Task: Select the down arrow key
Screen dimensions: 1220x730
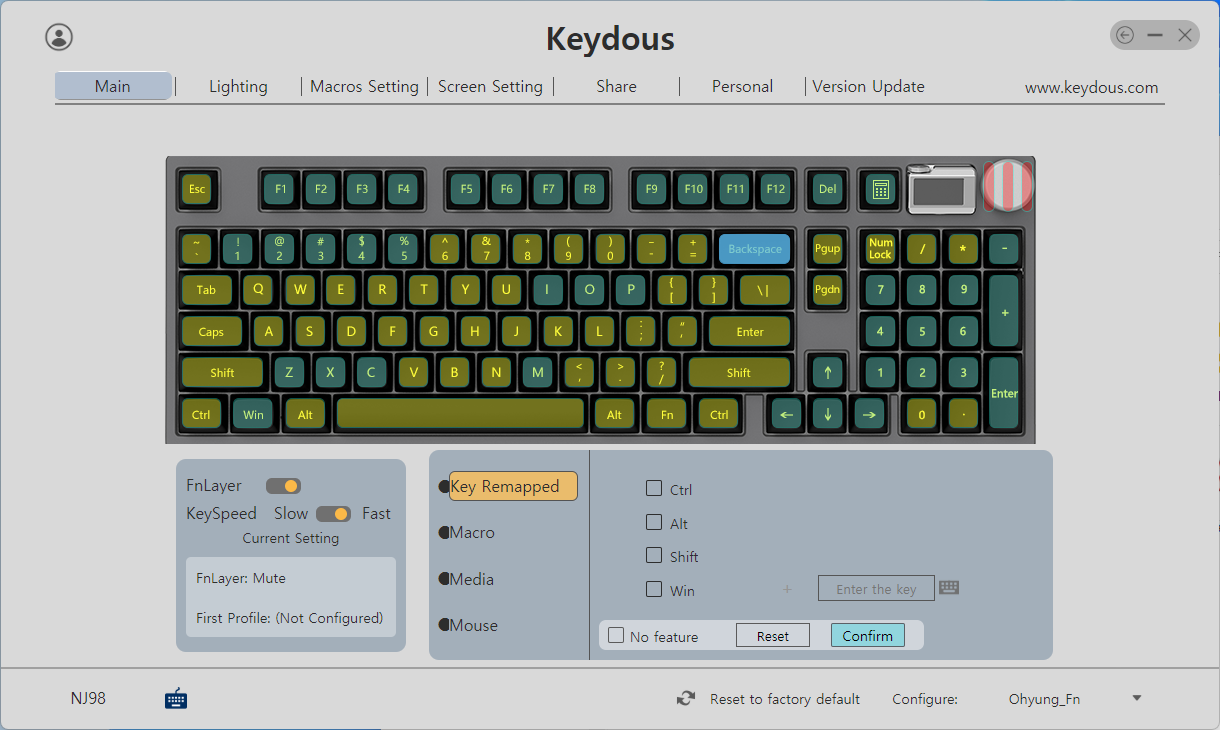Action: tap(827, 414)
